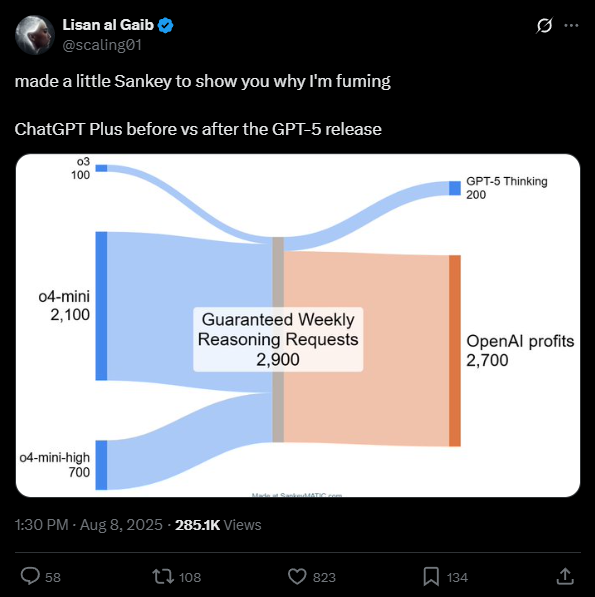Open the three-dot more options menu

coord(571,26)
